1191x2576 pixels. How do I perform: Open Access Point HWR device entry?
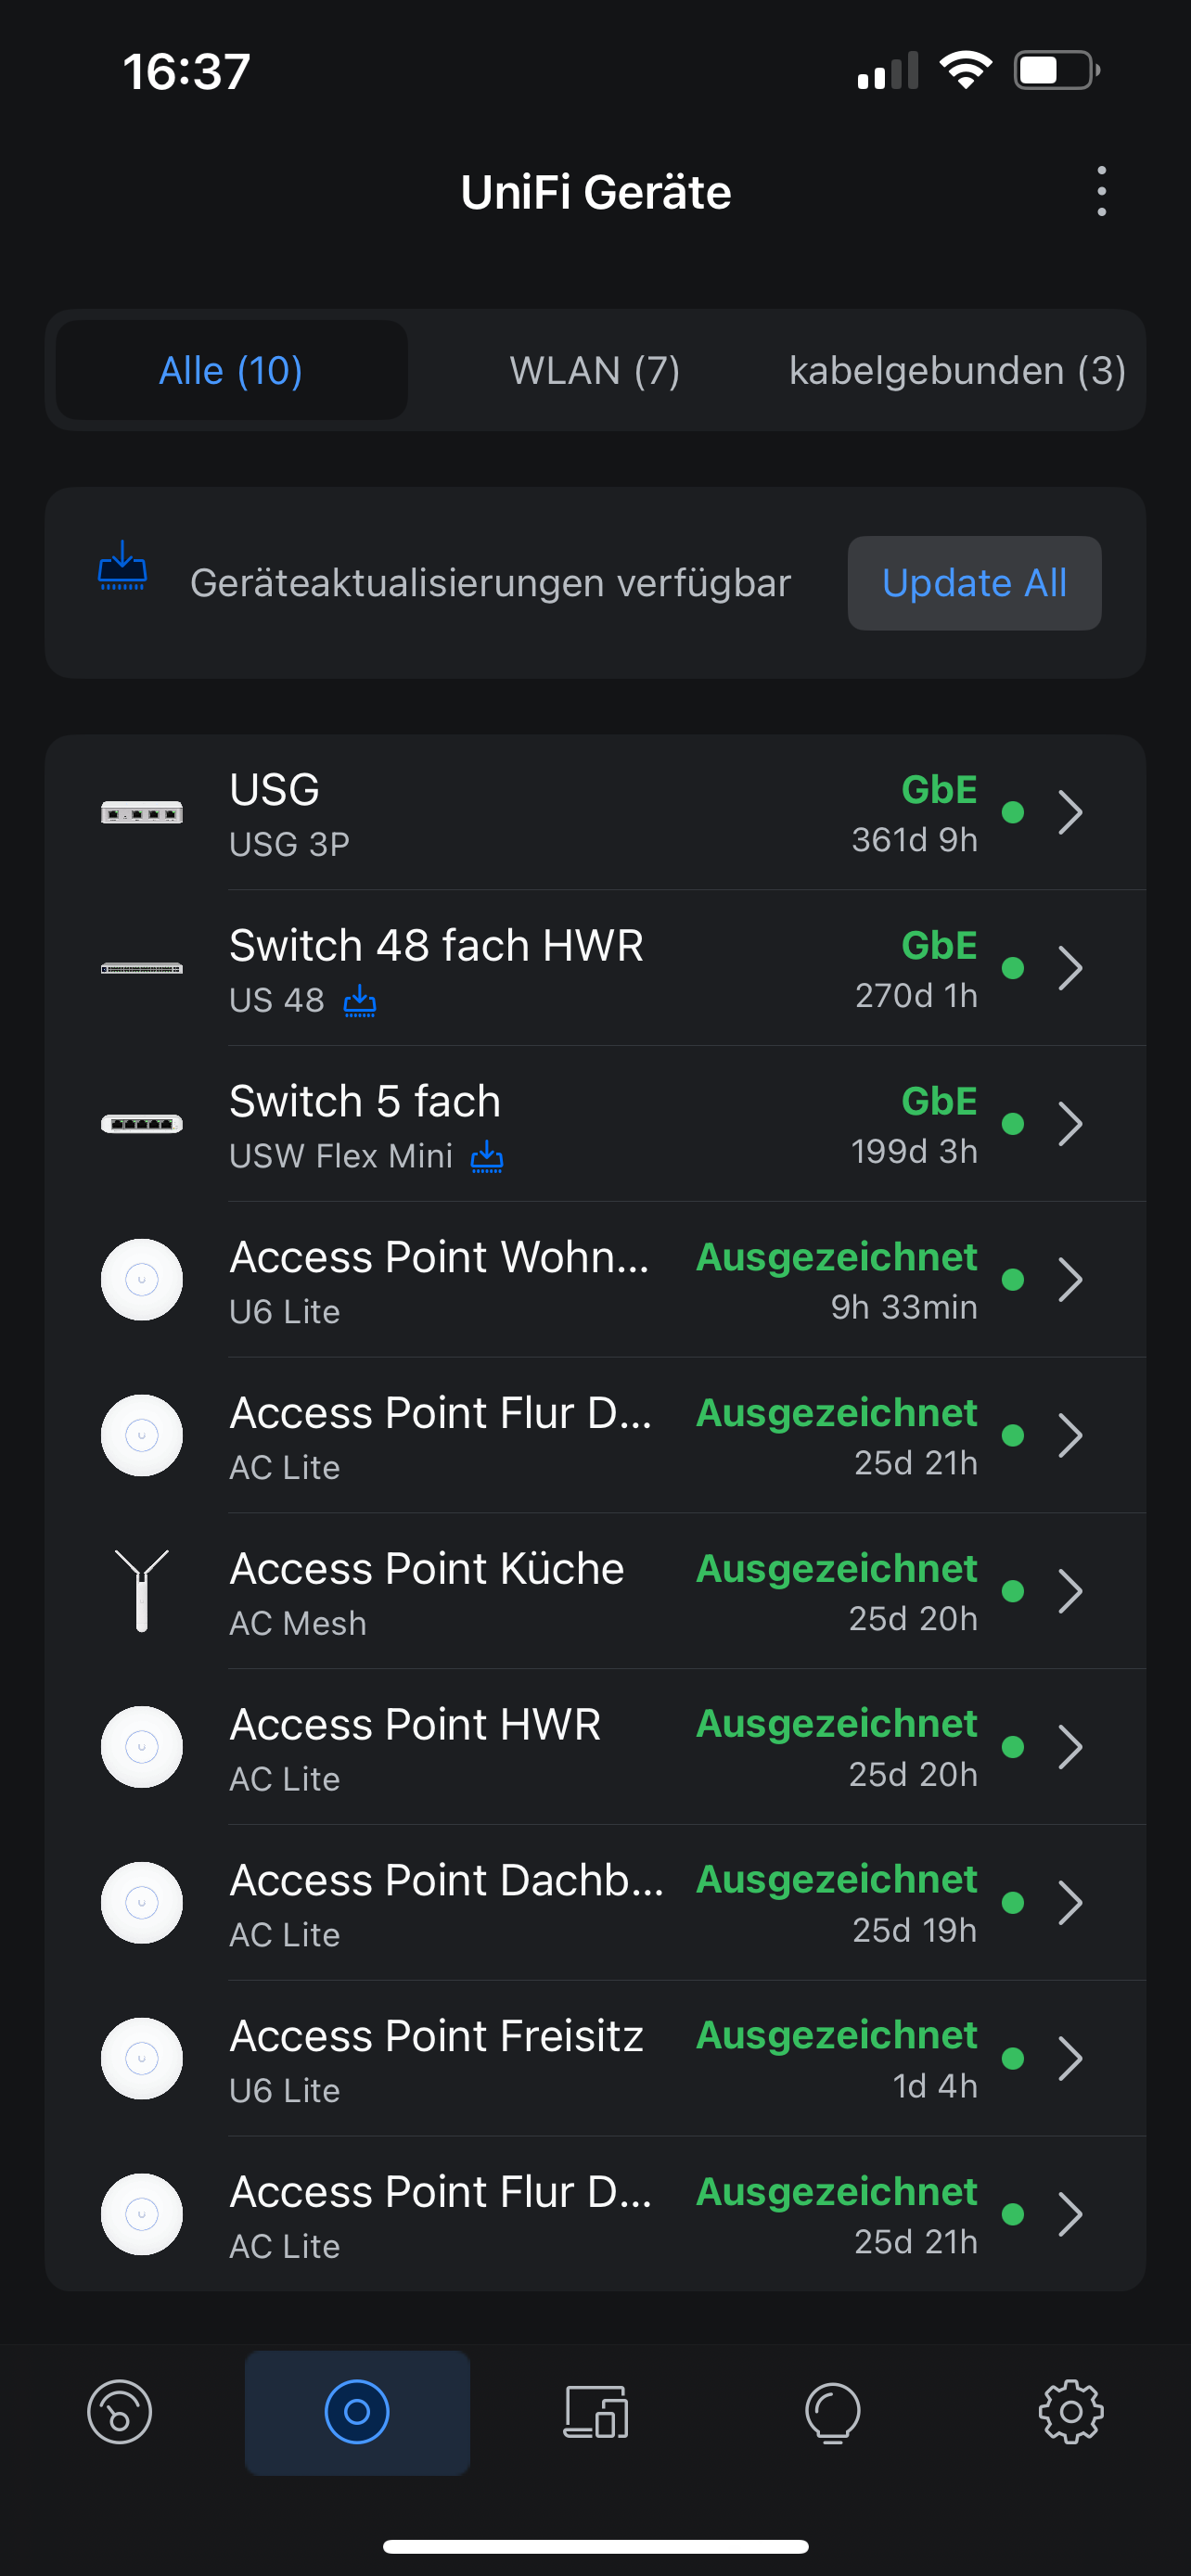(x=595, y=1747)
